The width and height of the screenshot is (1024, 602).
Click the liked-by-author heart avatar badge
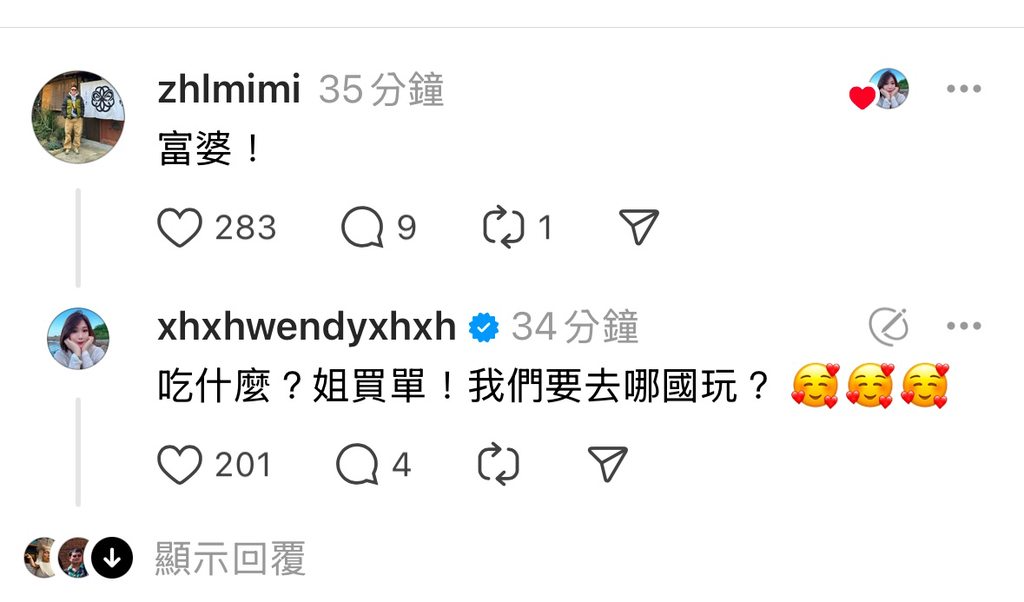(879, 89)
